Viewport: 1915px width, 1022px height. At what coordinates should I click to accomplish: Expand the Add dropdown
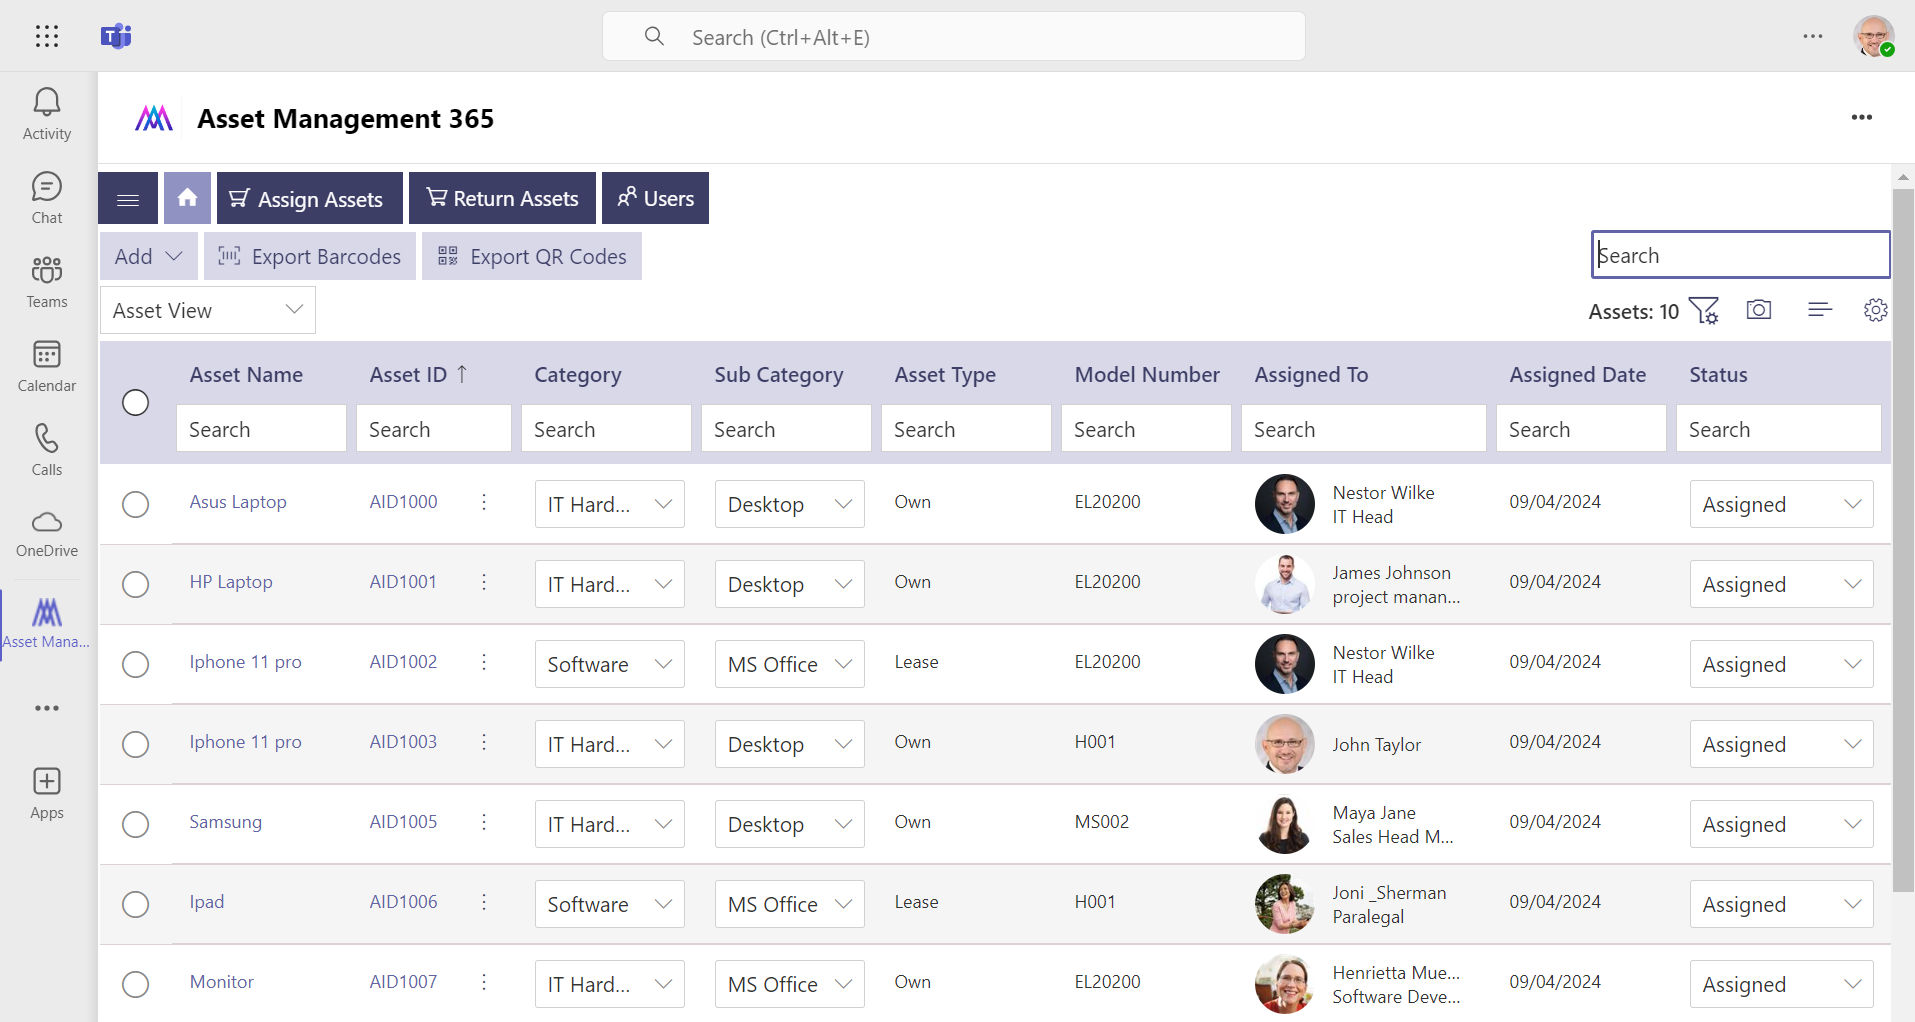tap(147, 256)
